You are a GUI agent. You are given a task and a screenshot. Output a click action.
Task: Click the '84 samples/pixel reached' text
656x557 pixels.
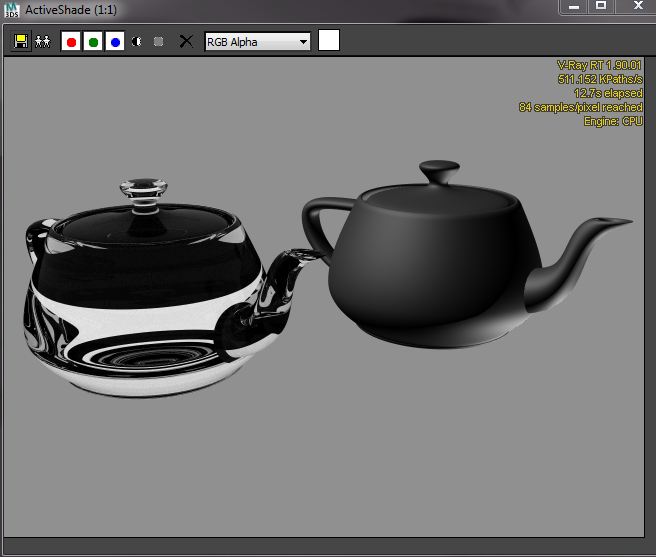tap(581, 107)
